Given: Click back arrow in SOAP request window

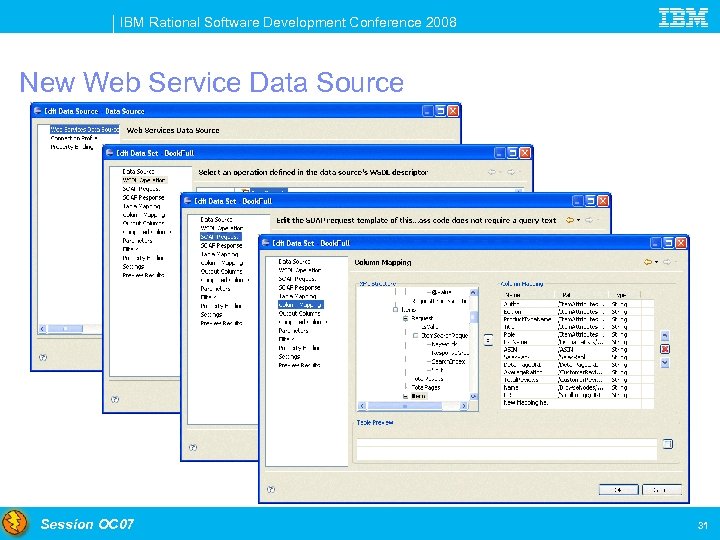Looking at the screenshot, I should pos(570,220).
